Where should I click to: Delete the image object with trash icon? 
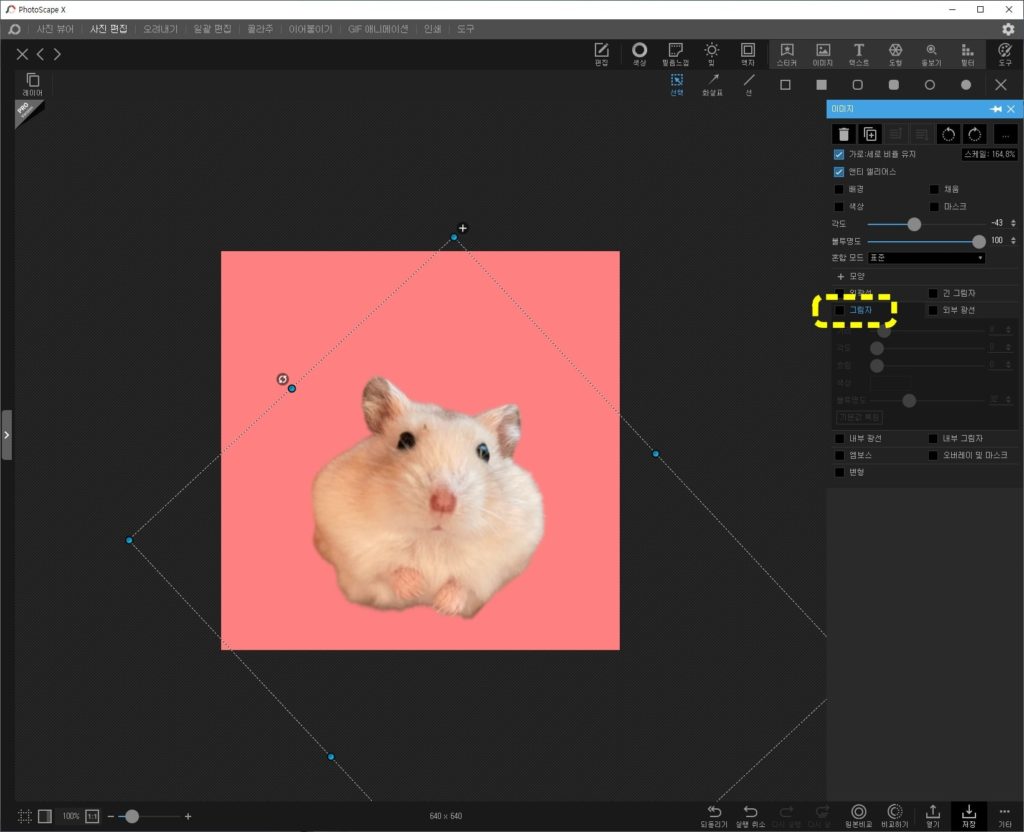pos(844,134)
